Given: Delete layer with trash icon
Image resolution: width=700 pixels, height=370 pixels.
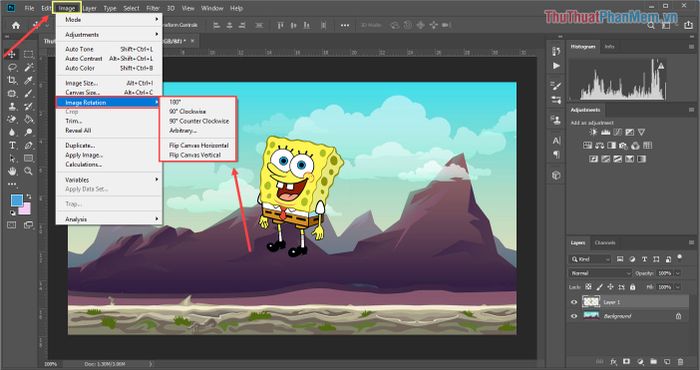Looking at the screenshot, I should pyautogui.click(x=680, y=362).
